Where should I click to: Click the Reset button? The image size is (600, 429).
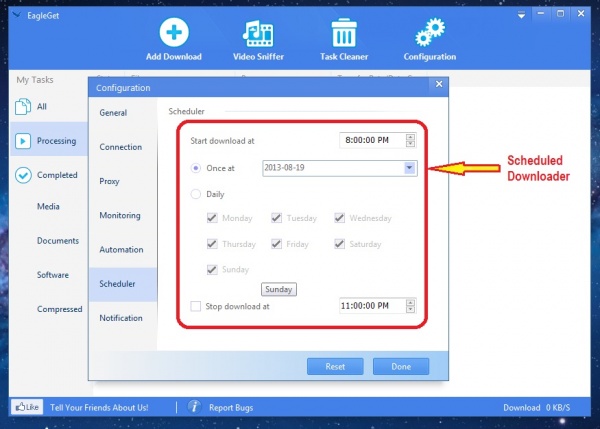[x=335, y=366]
